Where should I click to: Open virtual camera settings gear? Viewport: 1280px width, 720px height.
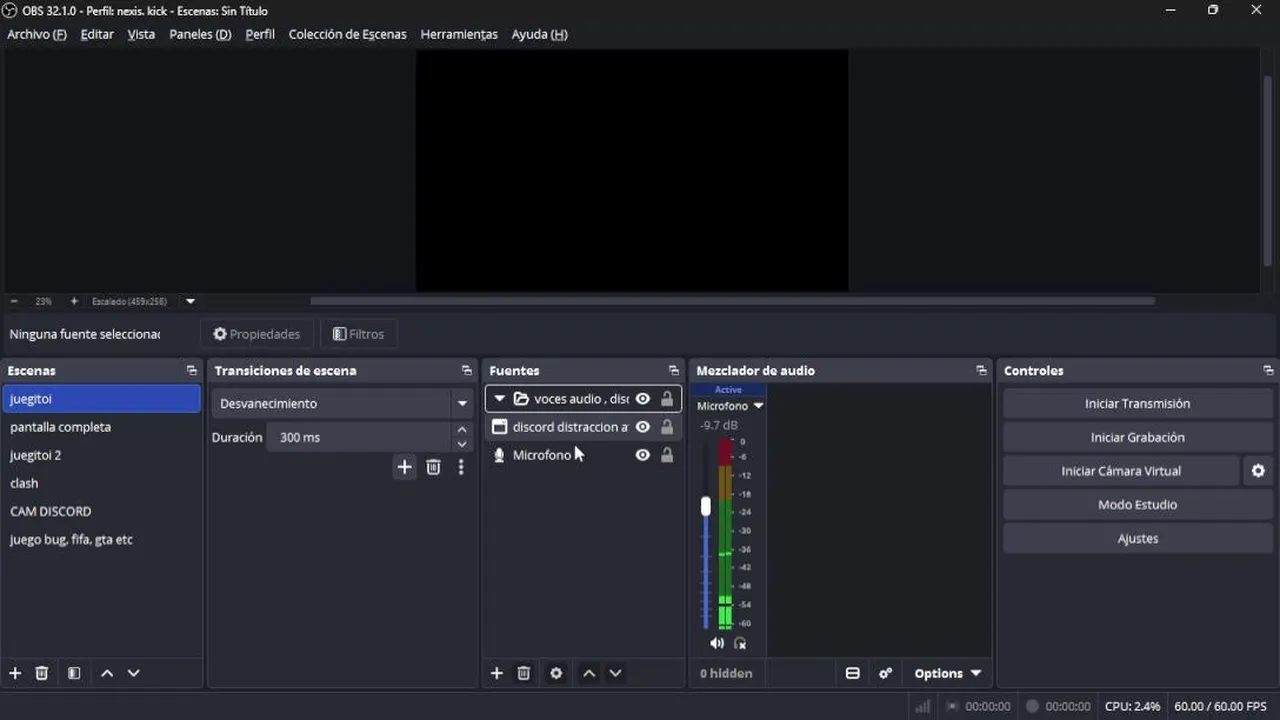click(1258, 471)
